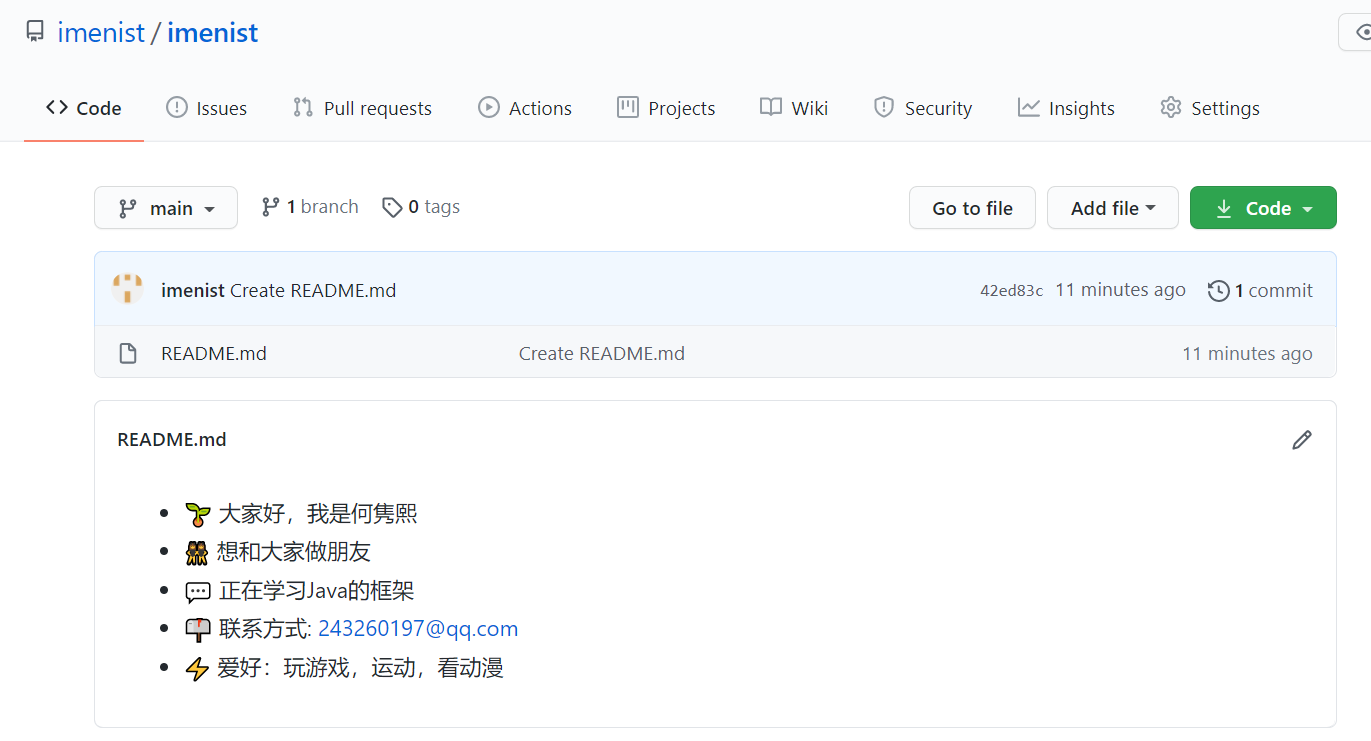The height and width of the screenshot is (741, 1371).
Task: Click the text 想和大家做朋友
Action: [294, 552]
